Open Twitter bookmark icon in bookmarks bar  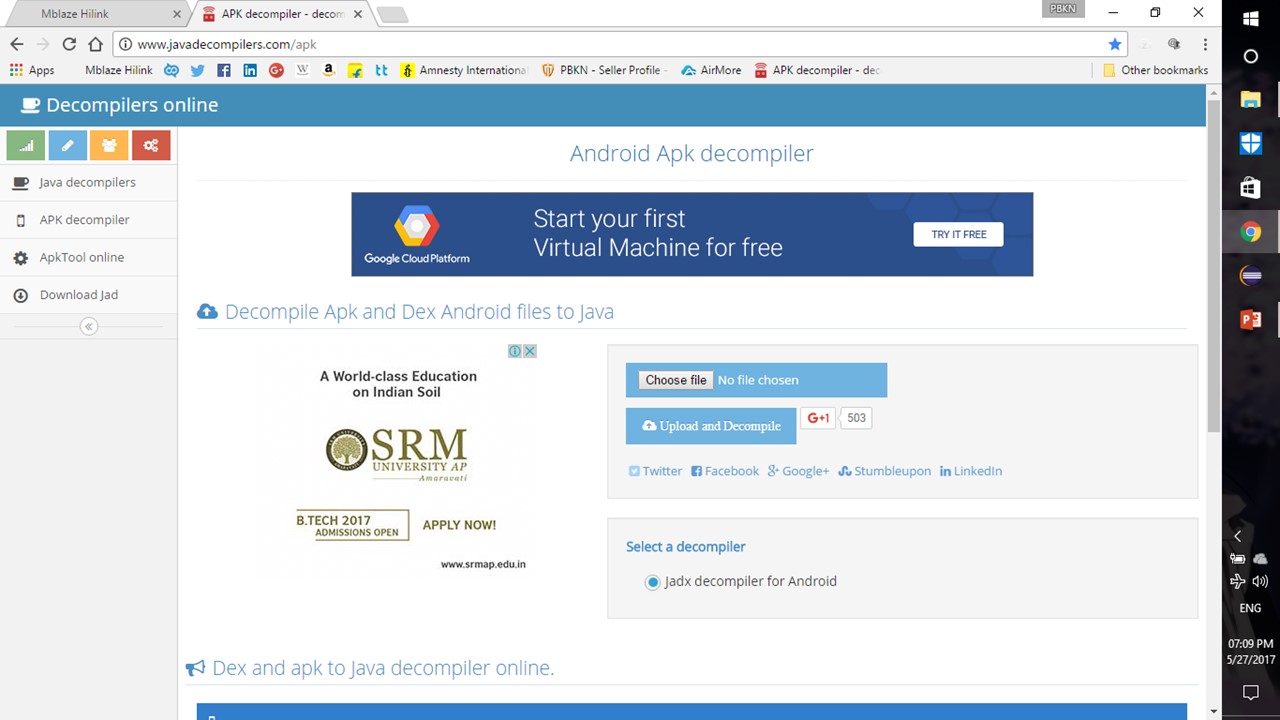point(197,70)
